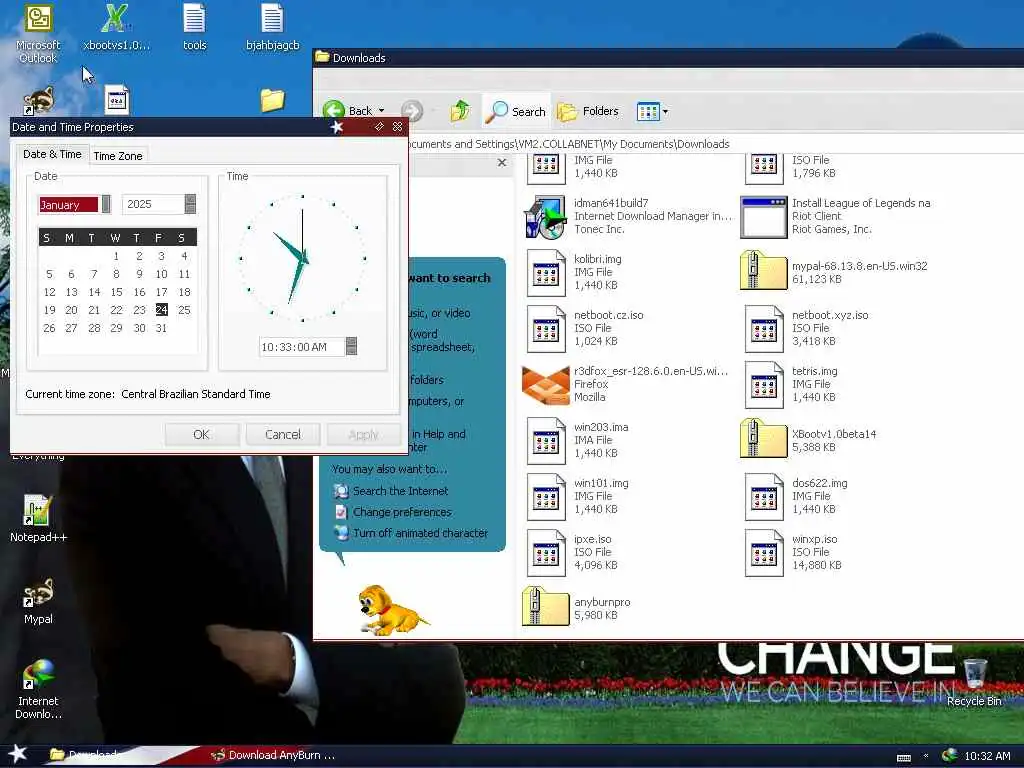Screen dimensions: 1024x768
Task: Switch to Download AnyBurn taskbar item
Action: click(273, 755)
